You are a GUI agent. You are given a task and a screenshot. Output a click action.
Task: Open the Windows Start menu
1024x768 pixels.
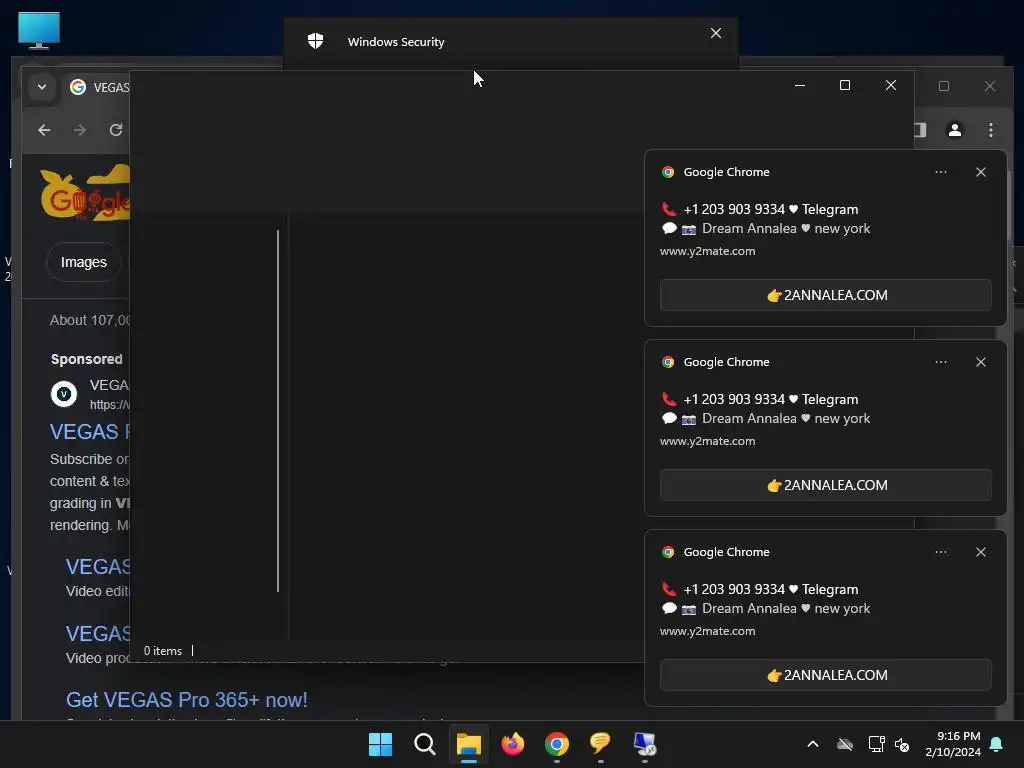pos(380,744)
